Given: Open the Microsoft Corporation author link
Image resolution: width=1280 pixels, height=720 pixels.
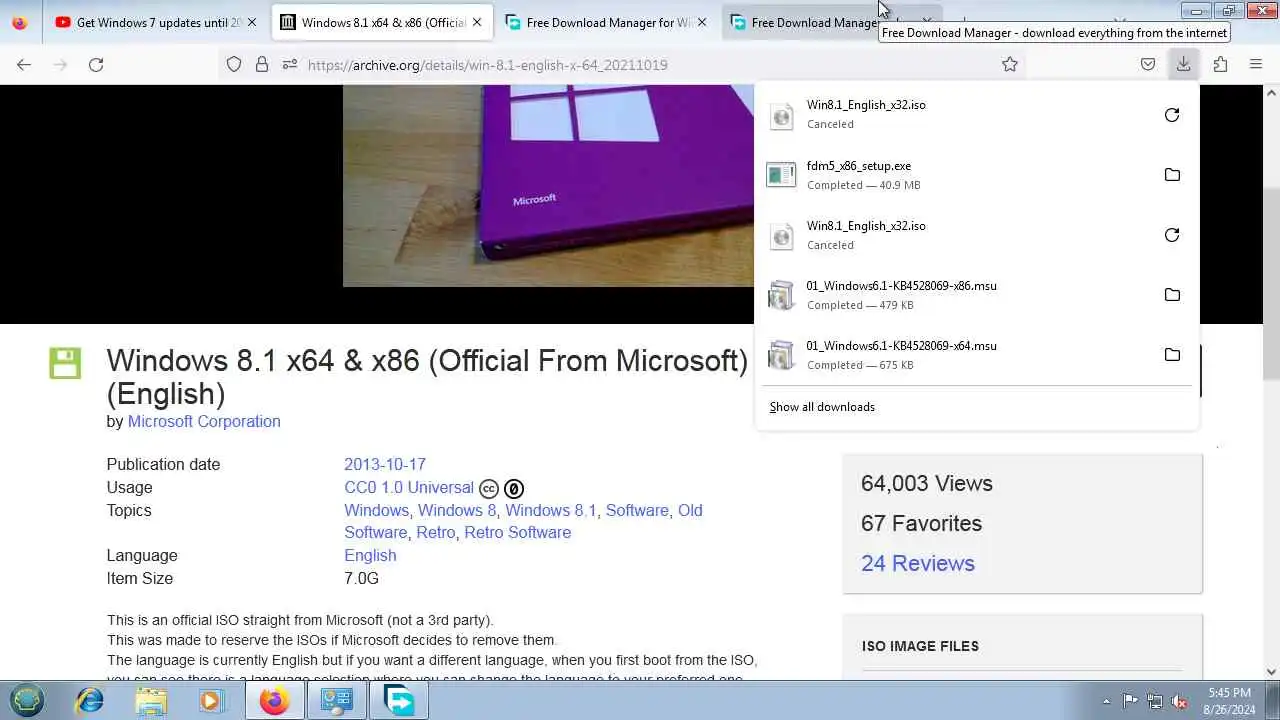Looking at the screenshot, I should (204, 421).
